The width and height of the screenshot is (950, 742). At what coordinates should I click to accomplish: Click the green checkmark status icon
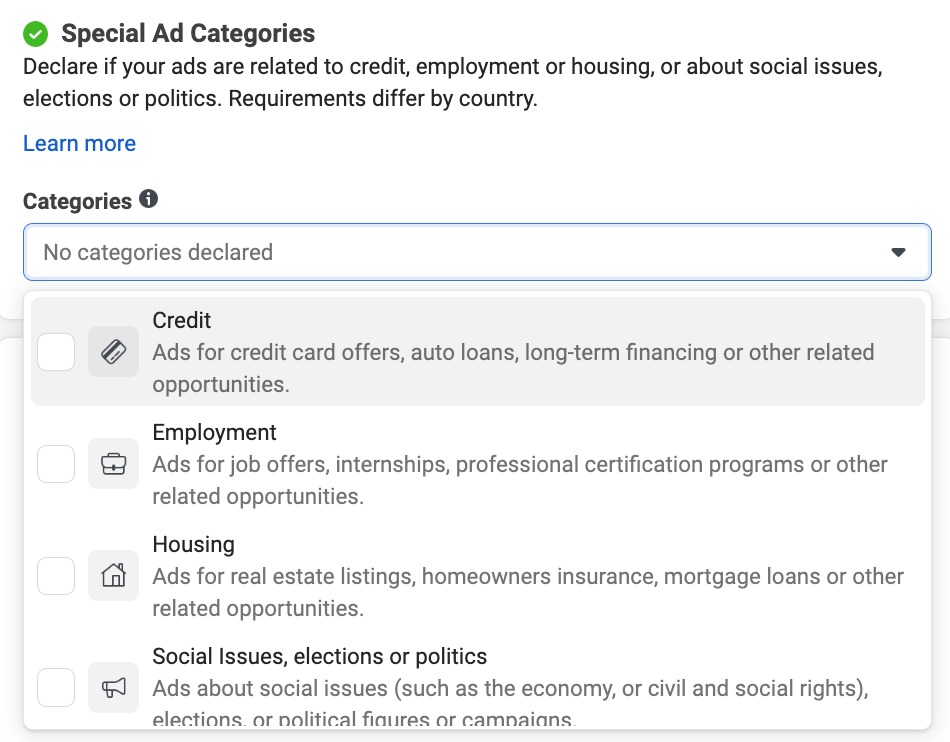pyautogui.click(x=36, y=34)
